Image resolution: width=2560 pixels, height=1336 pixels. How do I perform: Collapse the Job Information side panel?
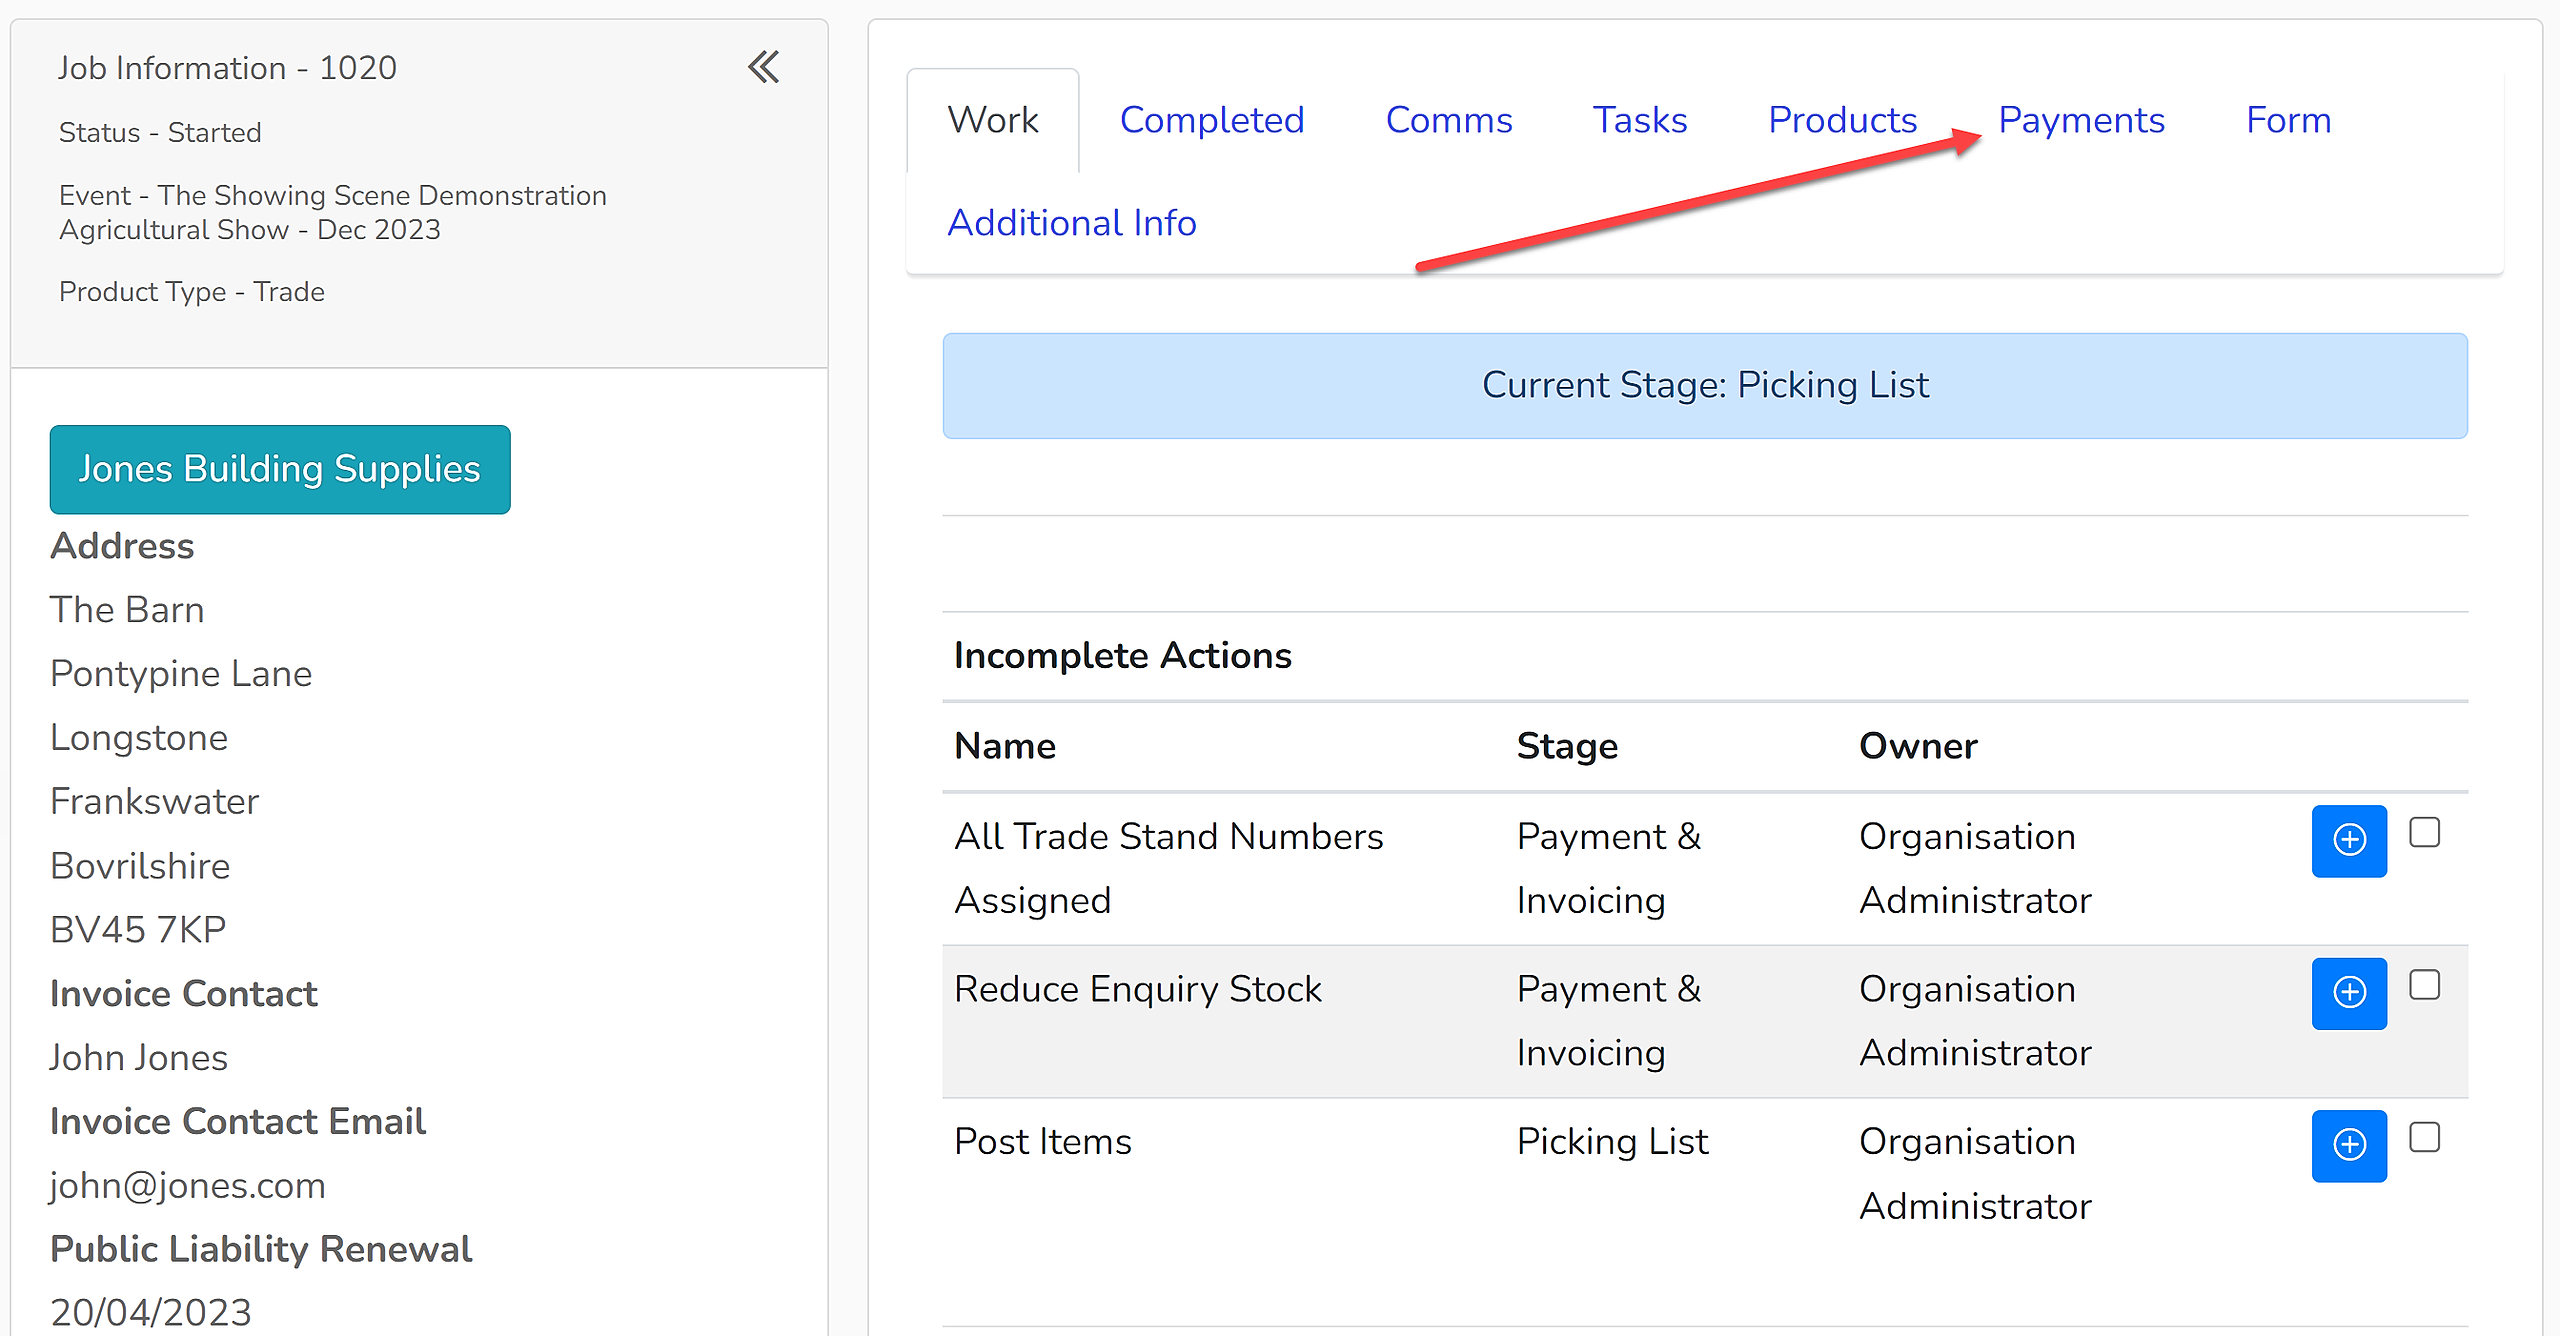click(x=763, y=67)
